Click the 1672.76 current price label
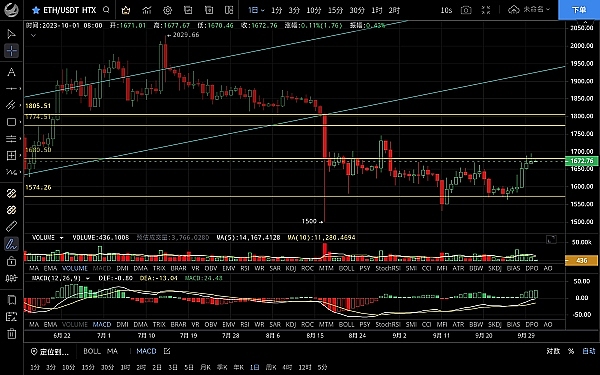Image resolution: width=600 pixels, height=375 pixels. 582,161
